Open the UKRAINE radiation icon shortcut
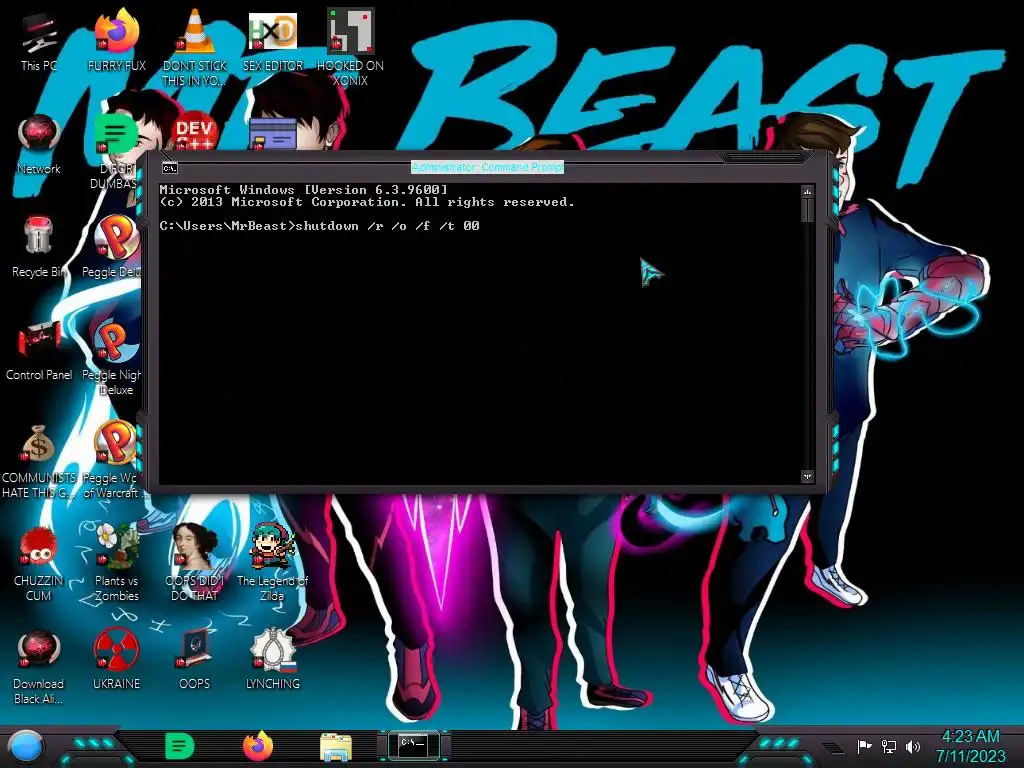1024x768 pixels. click(116, 660)
